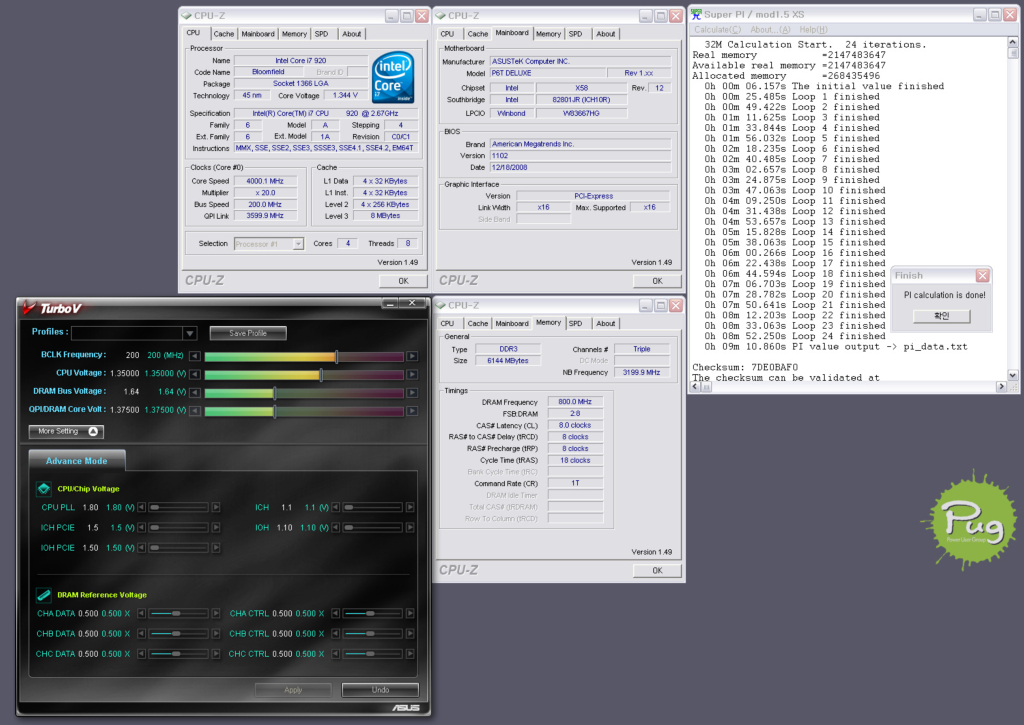The image size is (1024, 725).
Task: Click Super PI vertical scrollbar down arrow
Action: tap(1012, 376)
